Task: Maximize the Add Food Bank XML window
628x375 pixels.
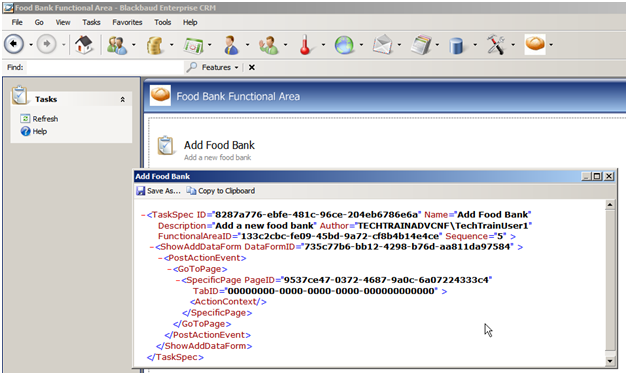Action: point(597,176)
